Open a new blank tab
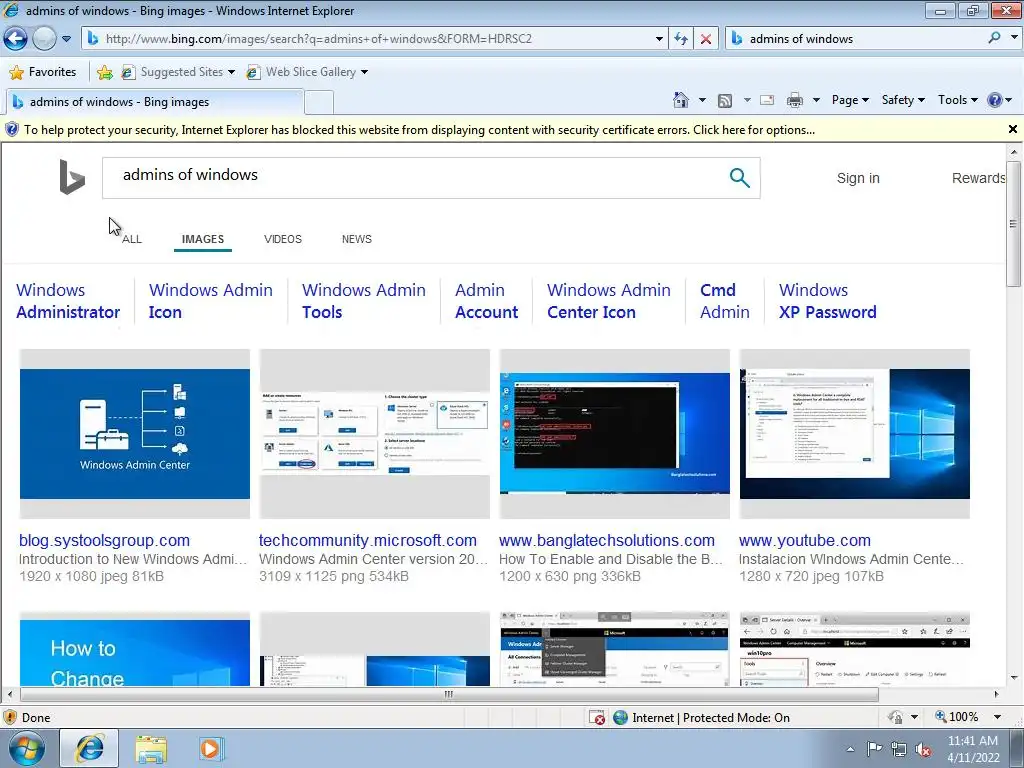 pos(319,103)
